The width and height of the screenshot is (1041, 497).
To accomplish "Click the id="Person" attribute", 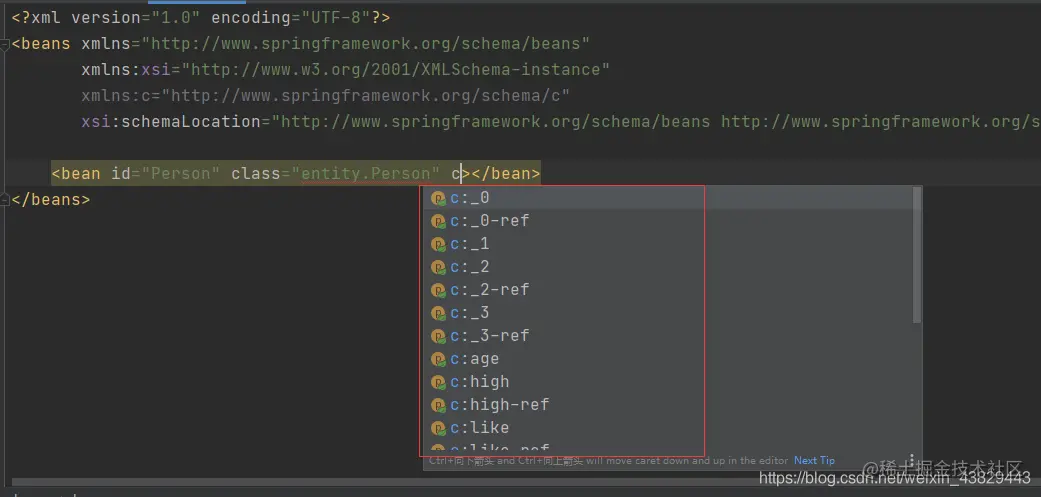I will coord(165,174).
